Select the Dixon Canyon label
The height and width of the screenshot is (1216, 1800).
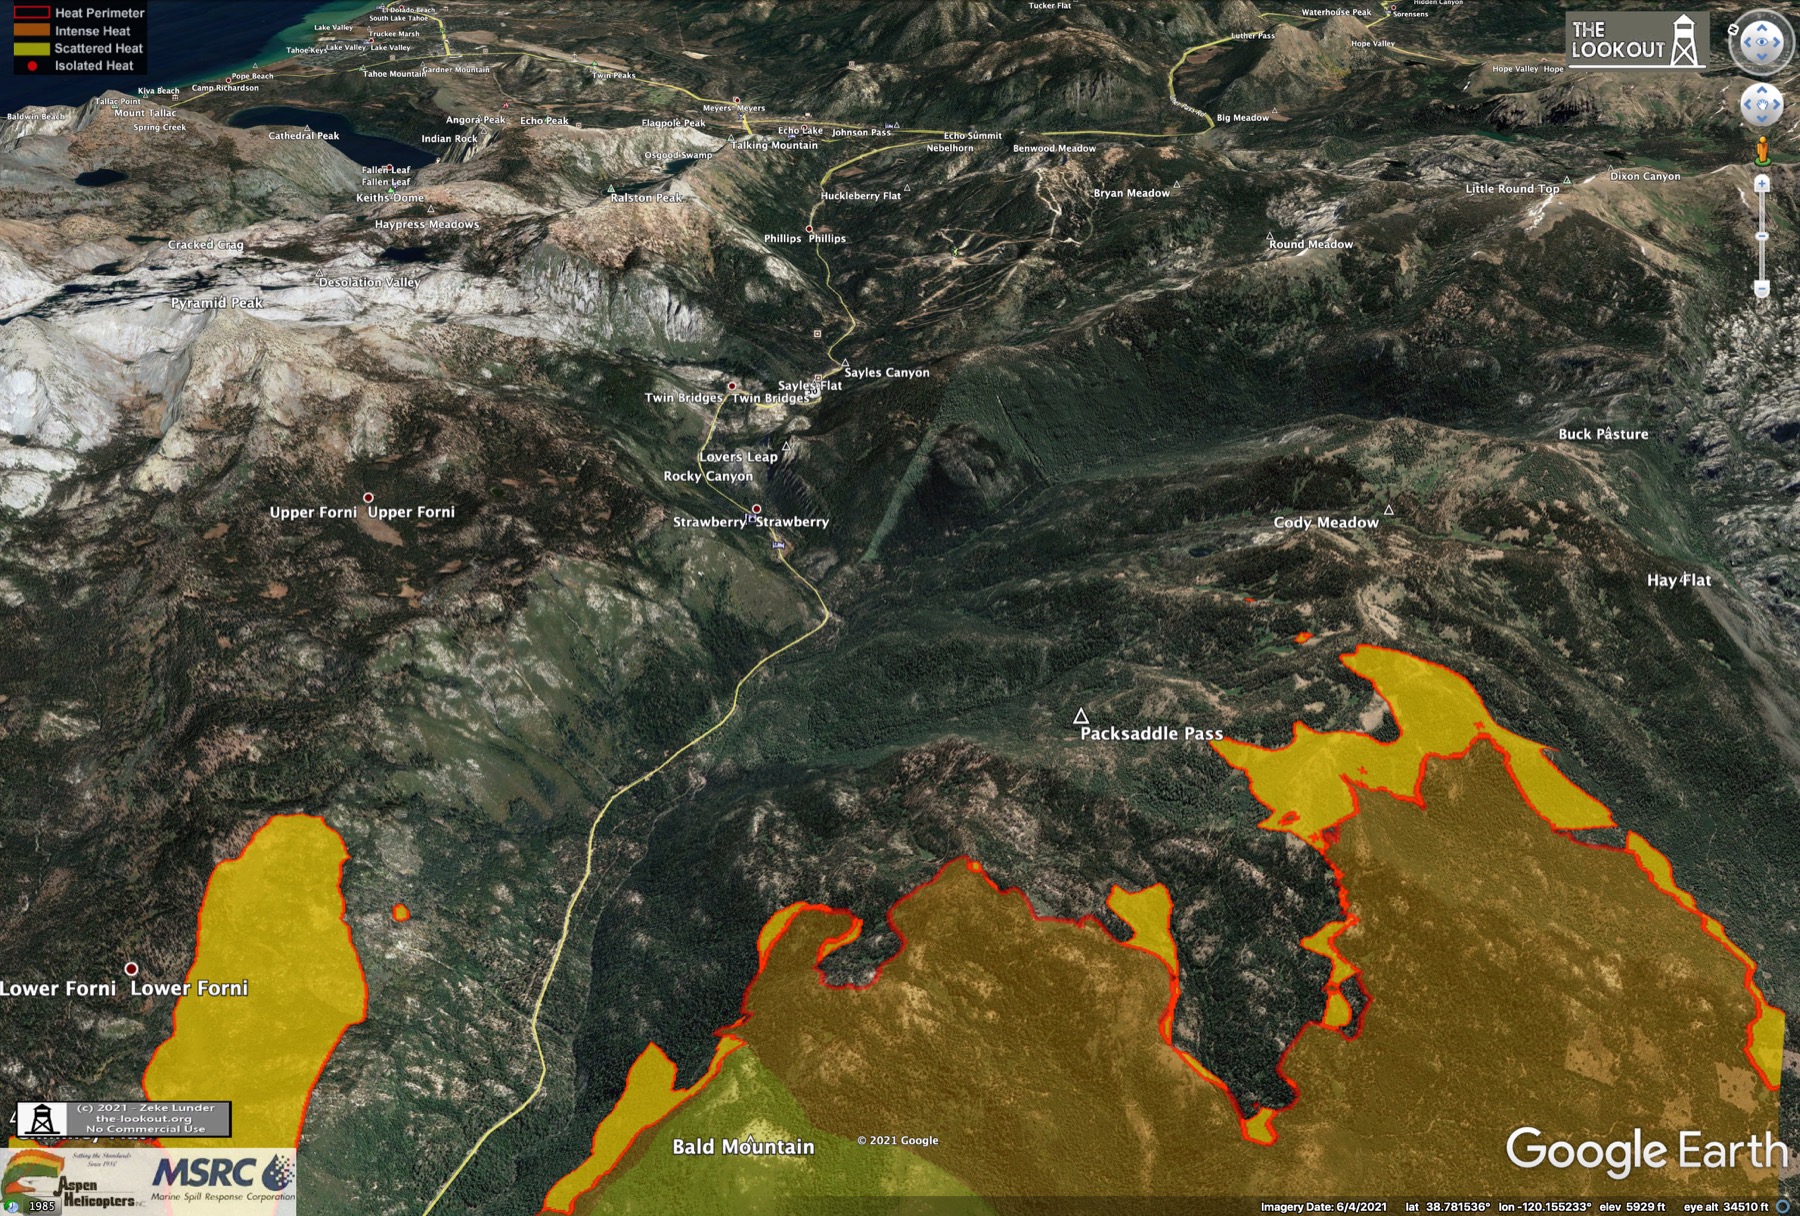point(1645,176)
